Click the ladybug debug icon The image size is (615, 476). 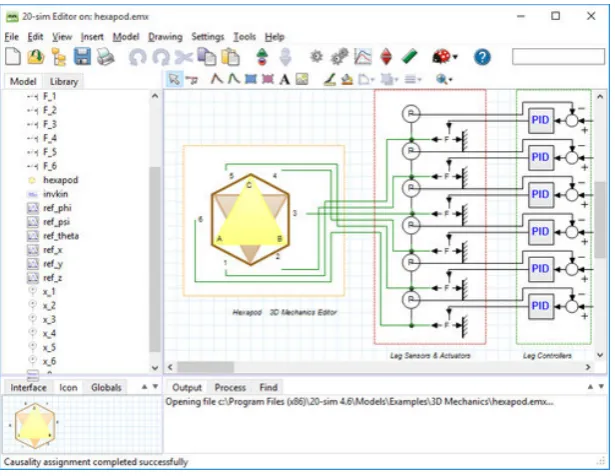point(441,57)
